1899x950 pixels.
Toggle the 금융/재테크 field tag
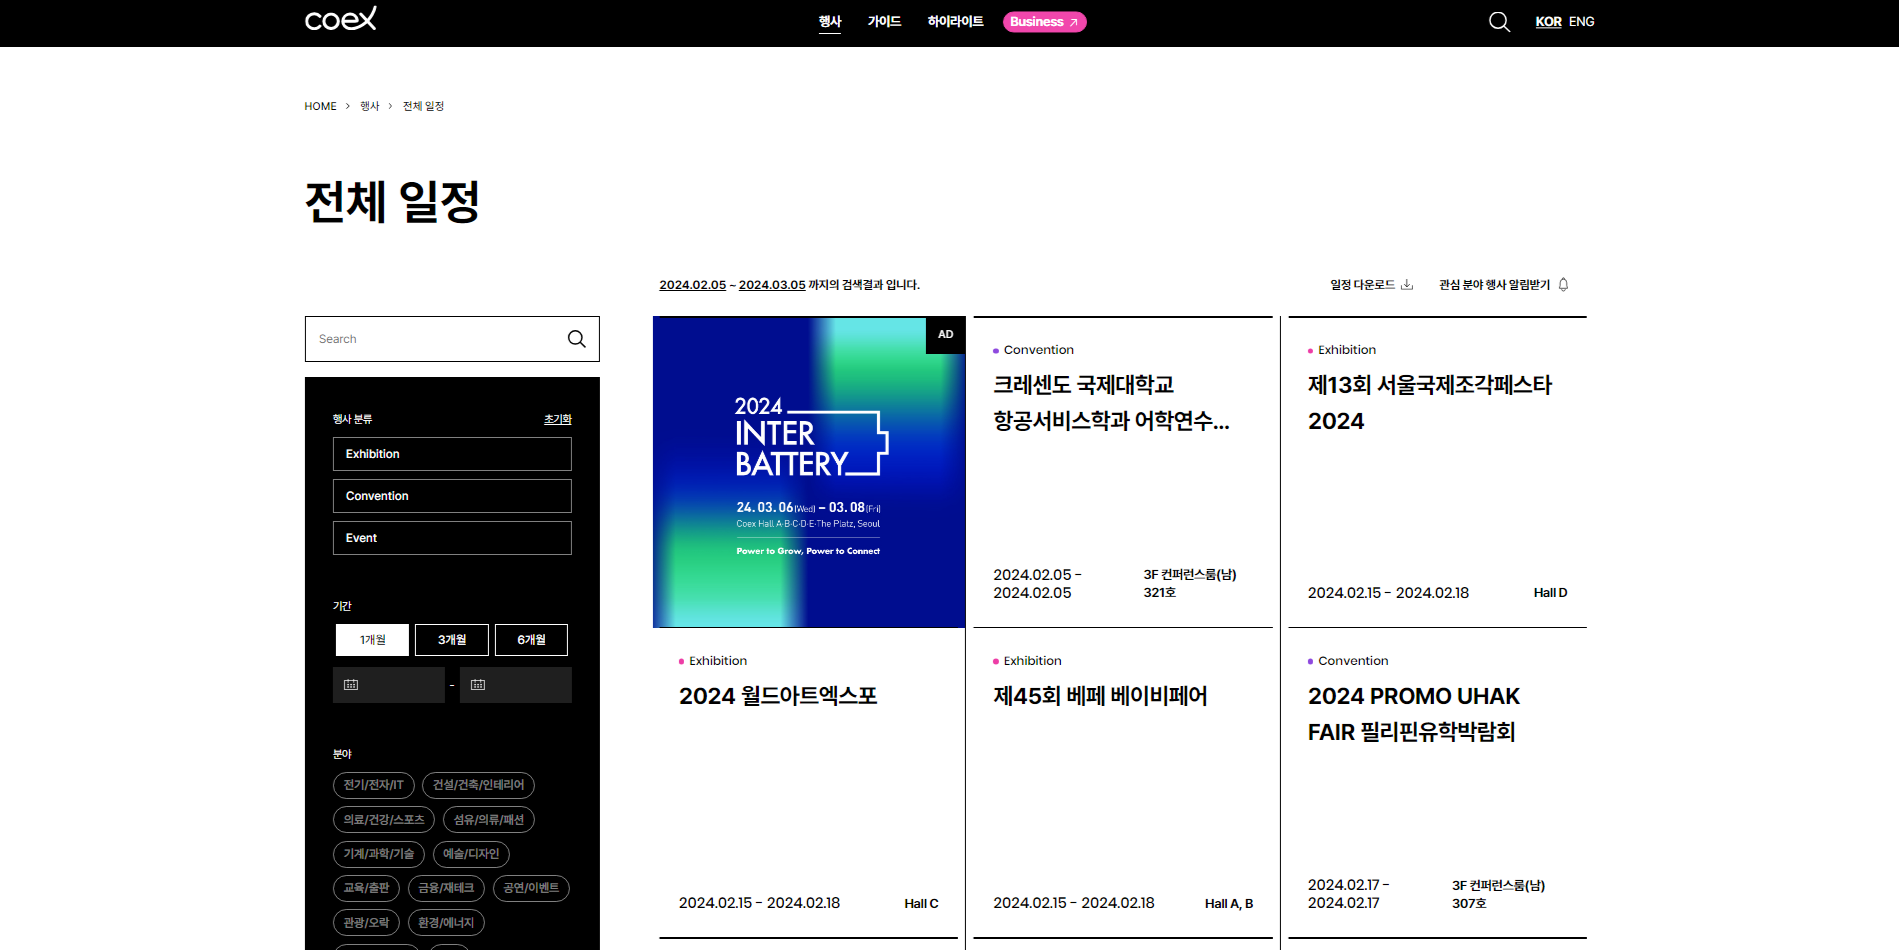coord(446,888)
